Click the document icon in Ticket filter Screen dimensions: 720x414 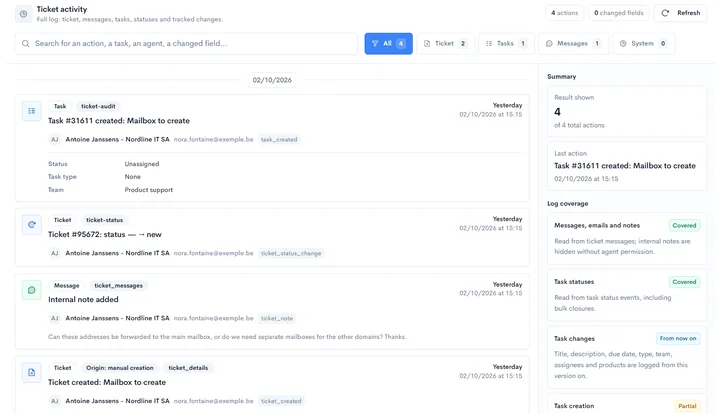coord(427,44)
